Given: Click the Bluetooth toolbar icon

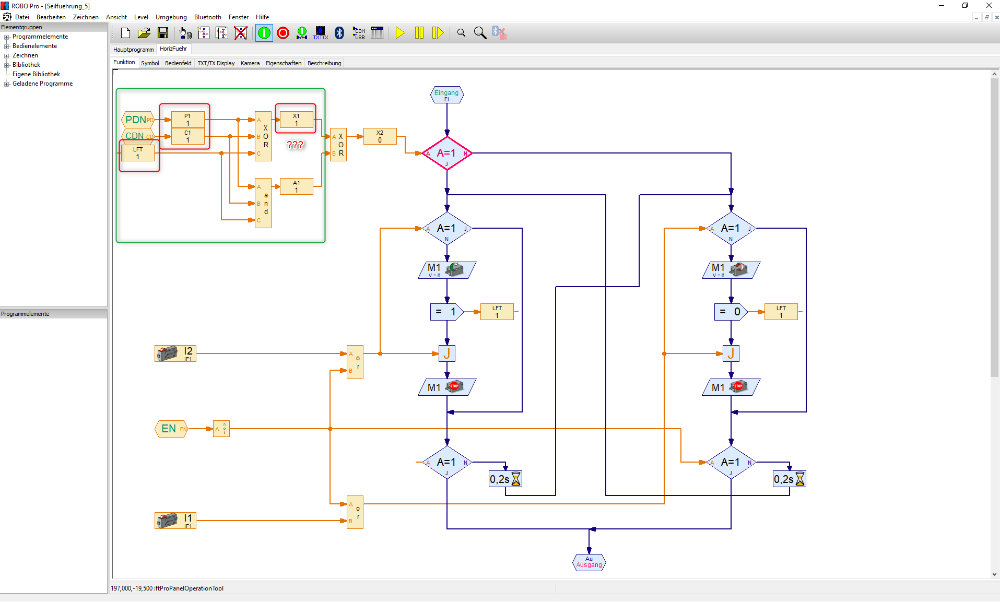Looking at the screenshot, I should pyautogui.click(x=339, y=33).
